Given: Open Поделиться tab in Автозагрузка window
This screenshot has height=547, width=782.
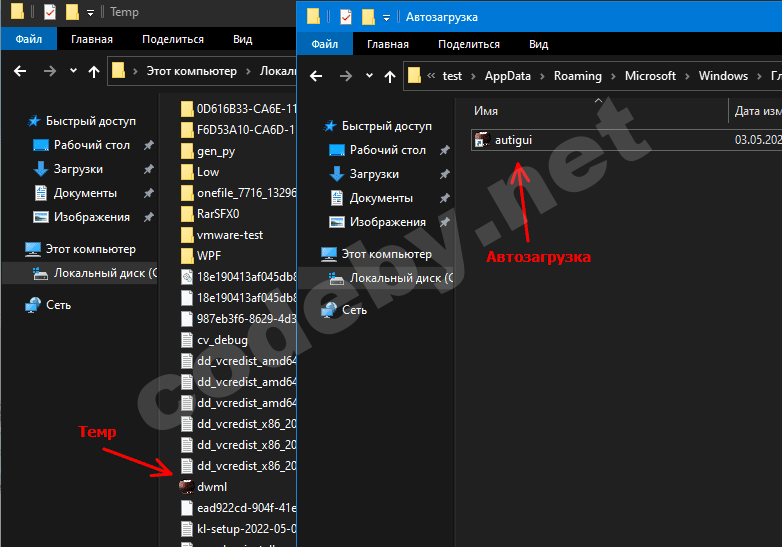Looking at the screenshot, I should coord(469,44).
